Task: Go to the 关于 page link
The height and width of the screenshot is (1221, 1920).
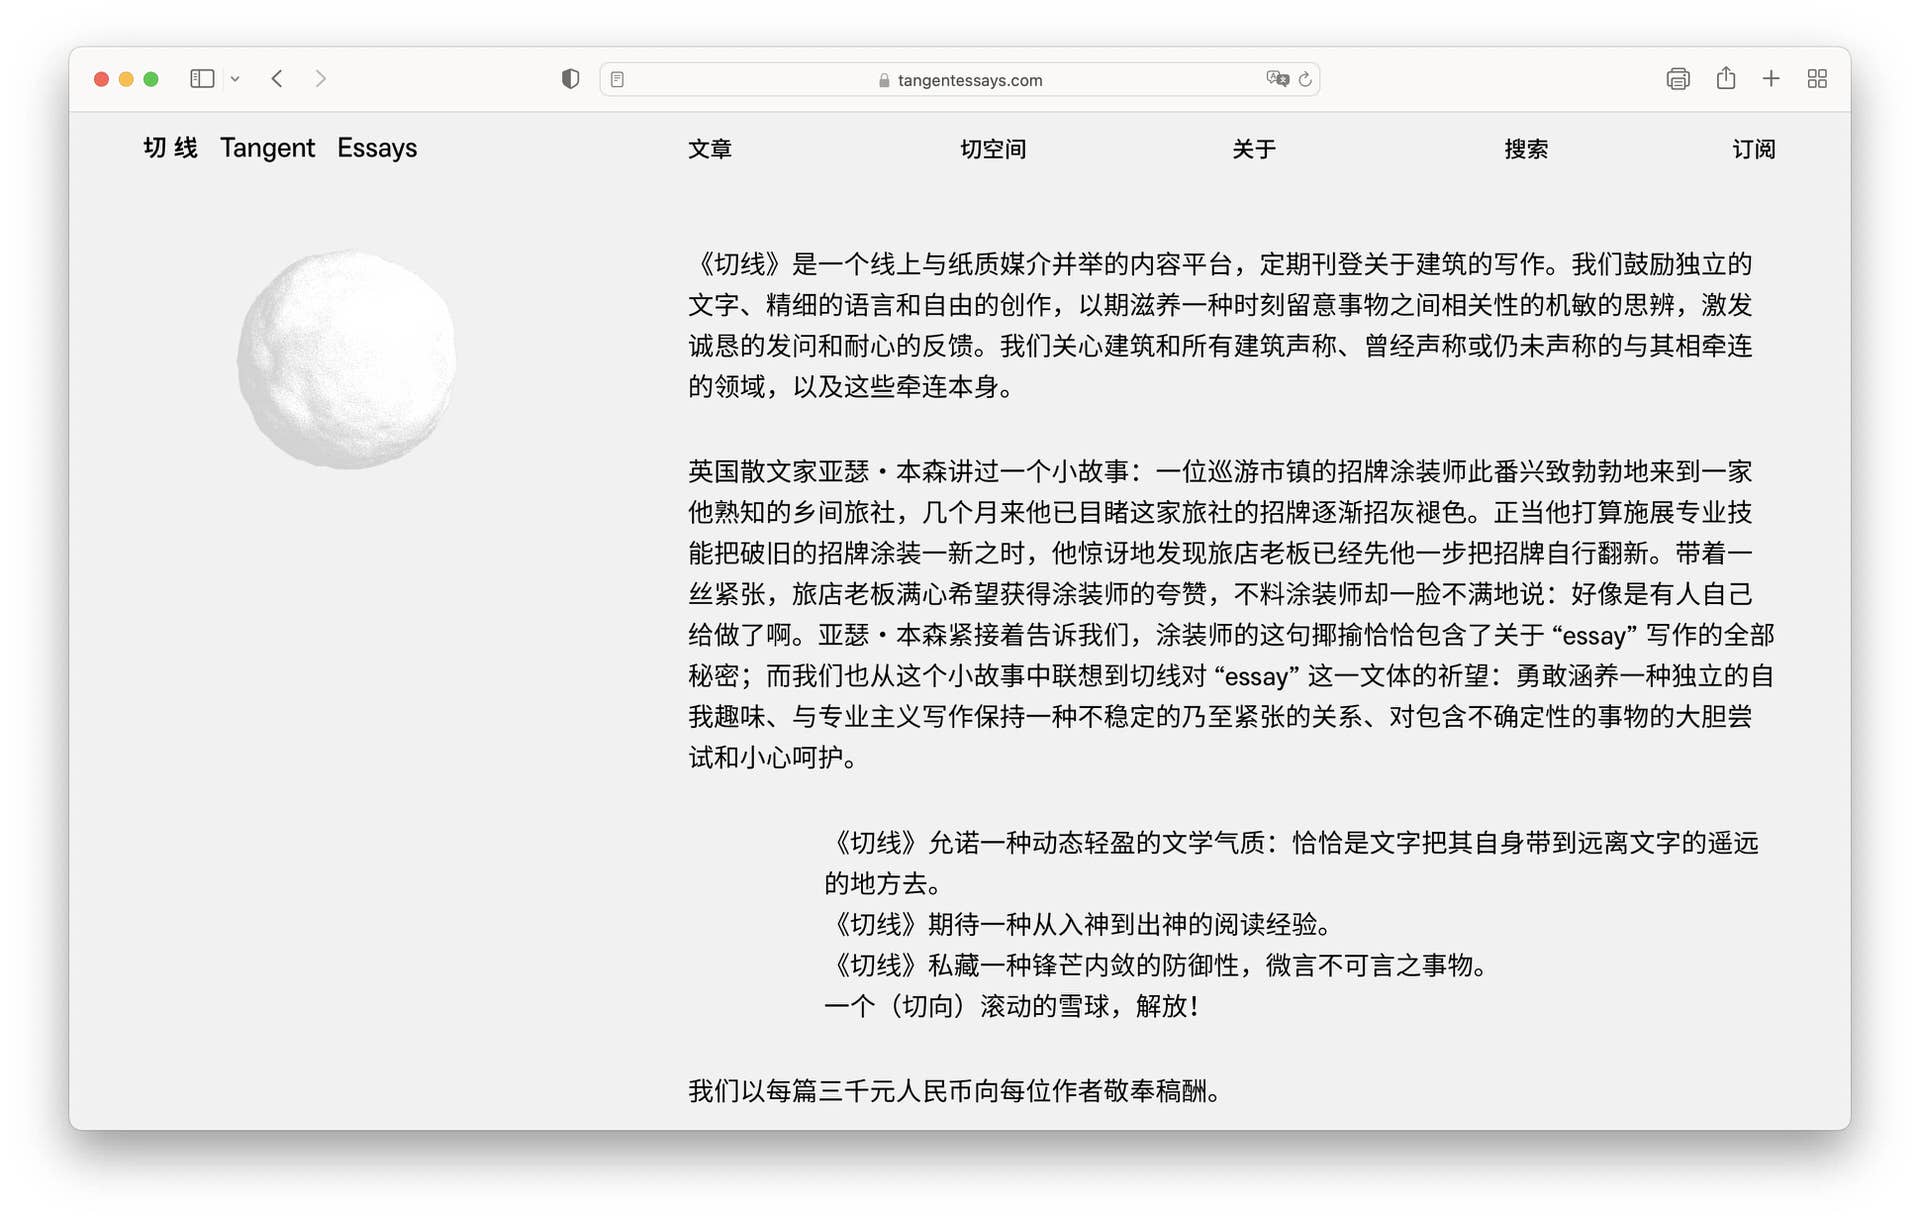Action: (x=1253, y=149)
